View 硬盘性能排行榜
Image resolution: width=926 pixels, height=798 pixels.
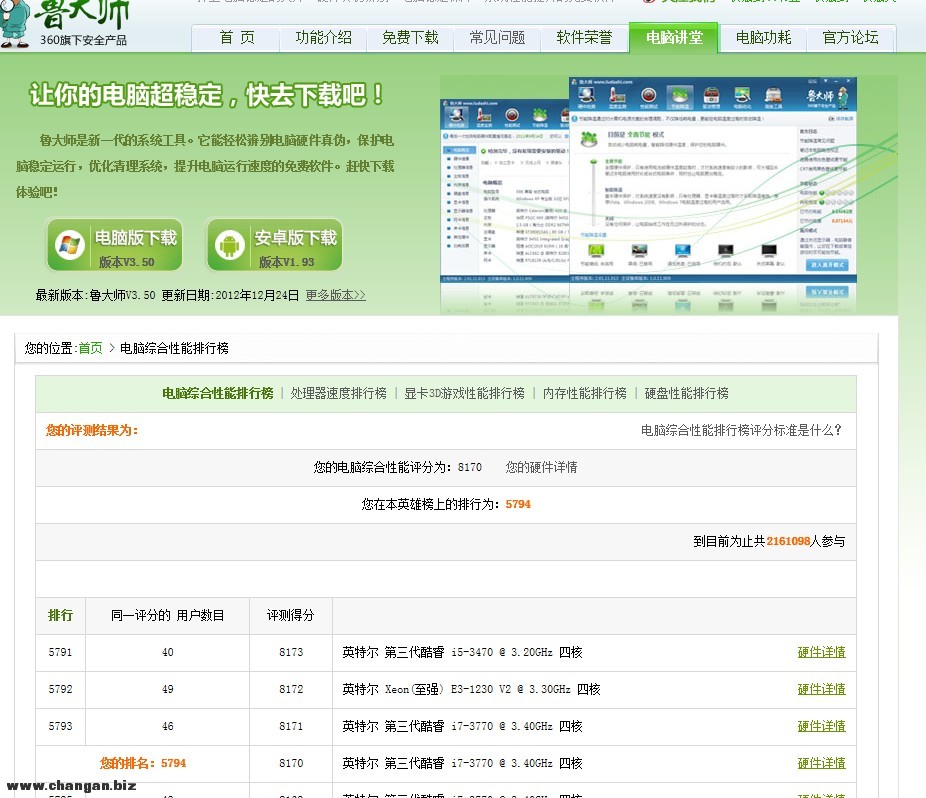click(686, 393)
